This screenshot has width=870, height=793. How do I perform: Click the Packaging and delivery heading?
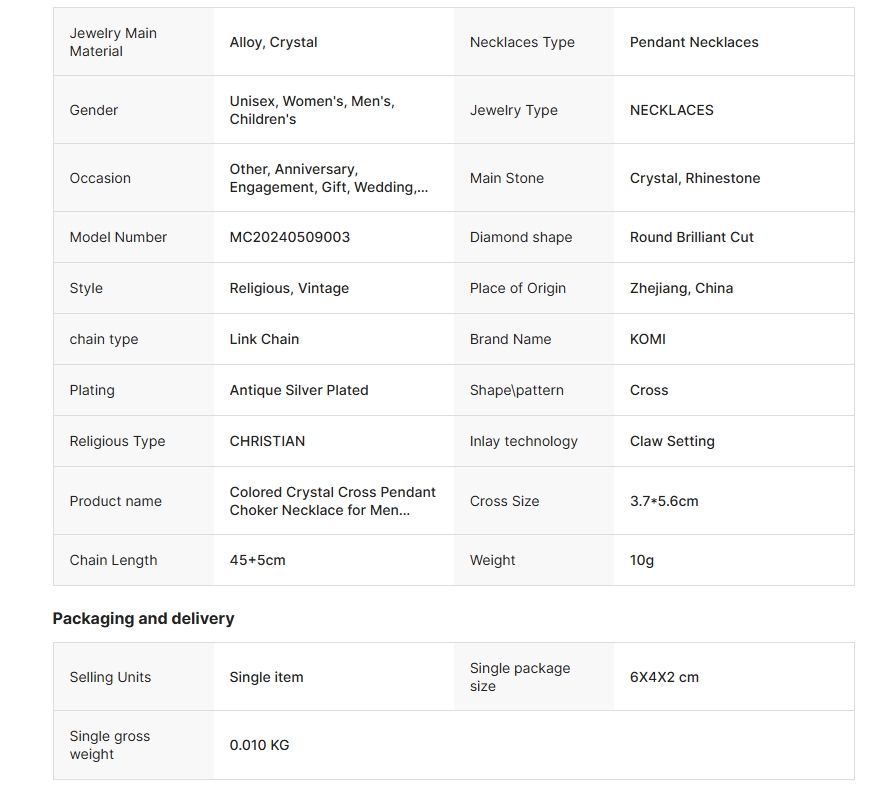pos(143,618)
